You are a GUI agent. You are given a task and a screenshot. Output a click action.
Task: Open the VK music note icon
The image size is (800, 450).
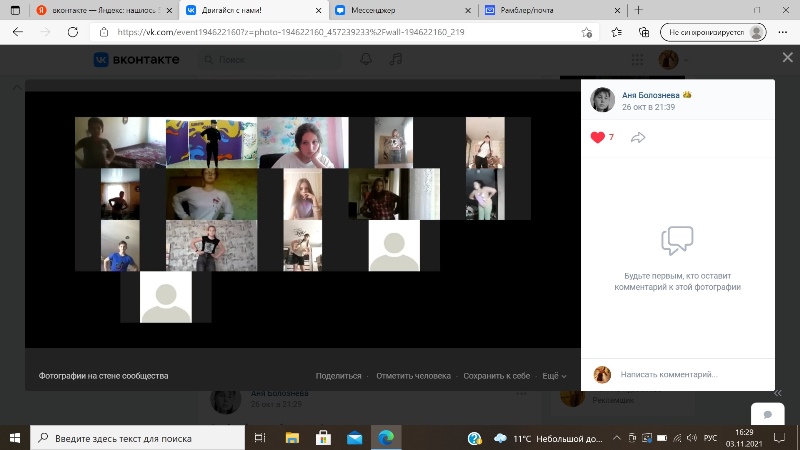point(395,60)
